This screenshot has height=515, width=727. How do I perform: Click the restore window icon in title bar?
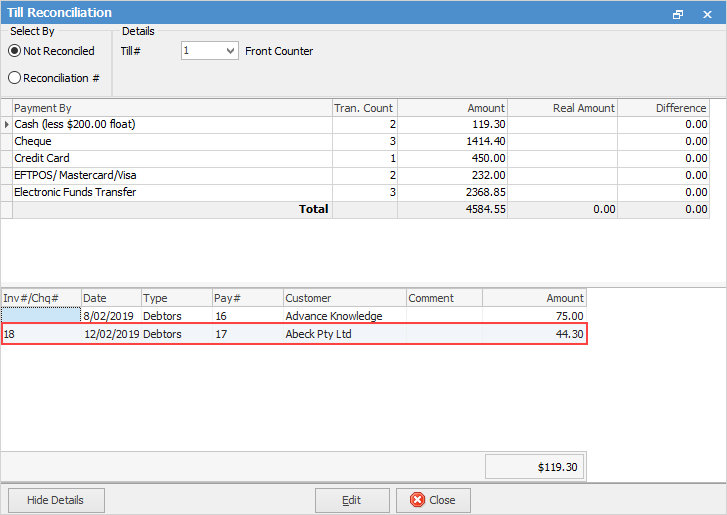(678, 14)
